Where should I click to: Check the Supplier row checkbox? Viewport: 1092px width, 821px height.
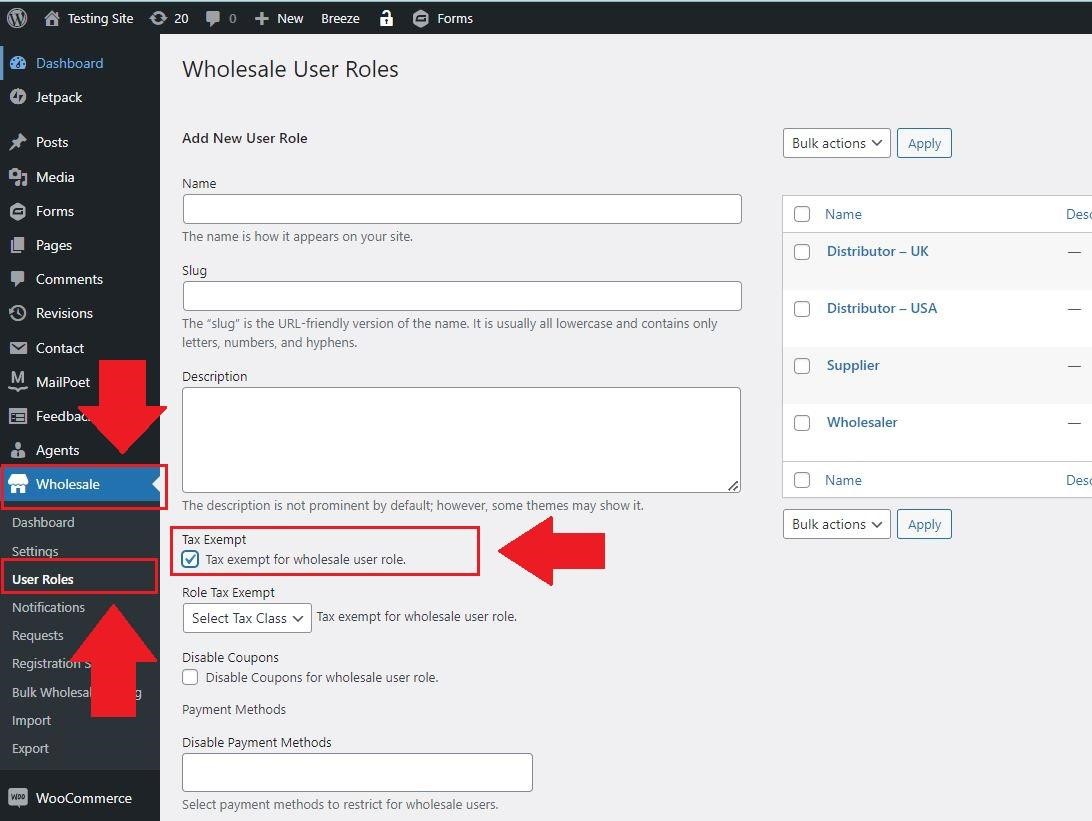pos(802,366)
